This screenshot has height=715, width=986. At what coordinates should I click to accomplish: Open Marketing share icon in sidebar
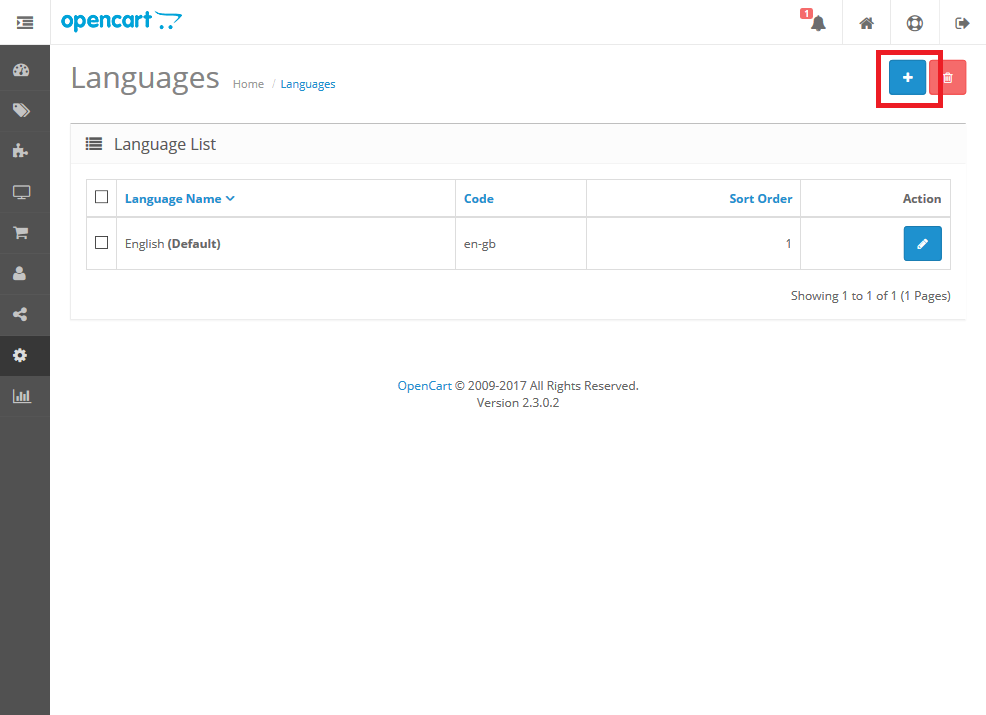20,314
